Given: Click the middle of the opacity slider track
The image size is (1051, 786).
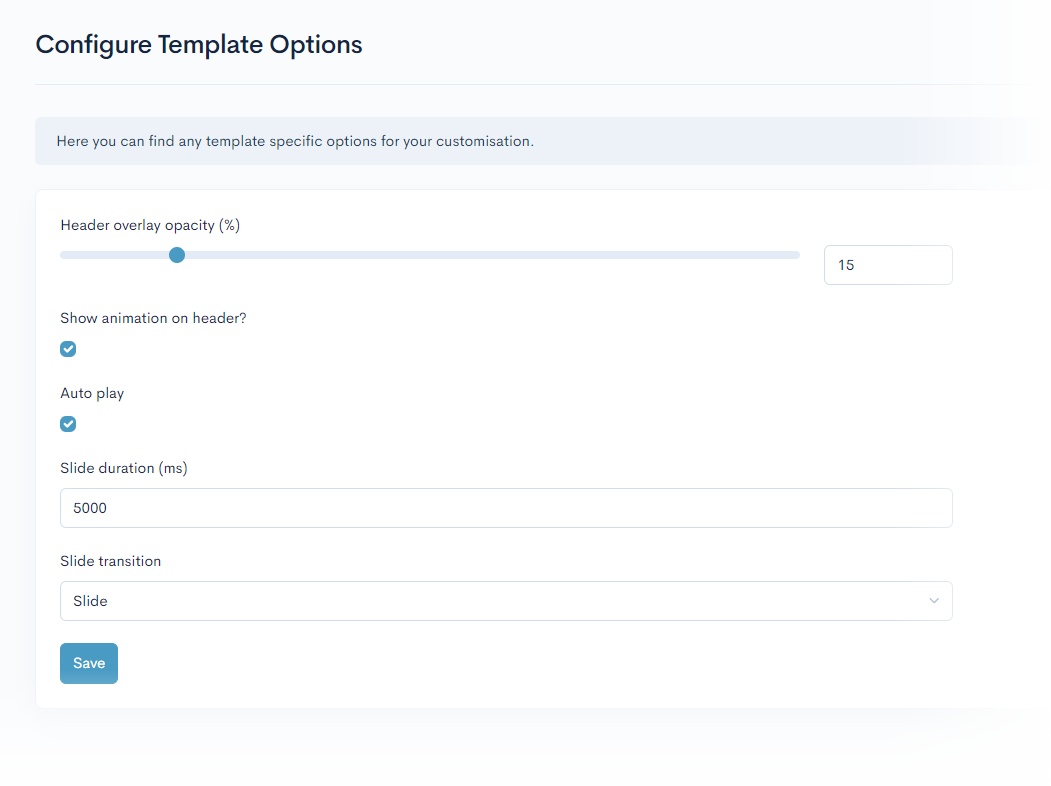Looking at the screenshot, I should [430, 255].
